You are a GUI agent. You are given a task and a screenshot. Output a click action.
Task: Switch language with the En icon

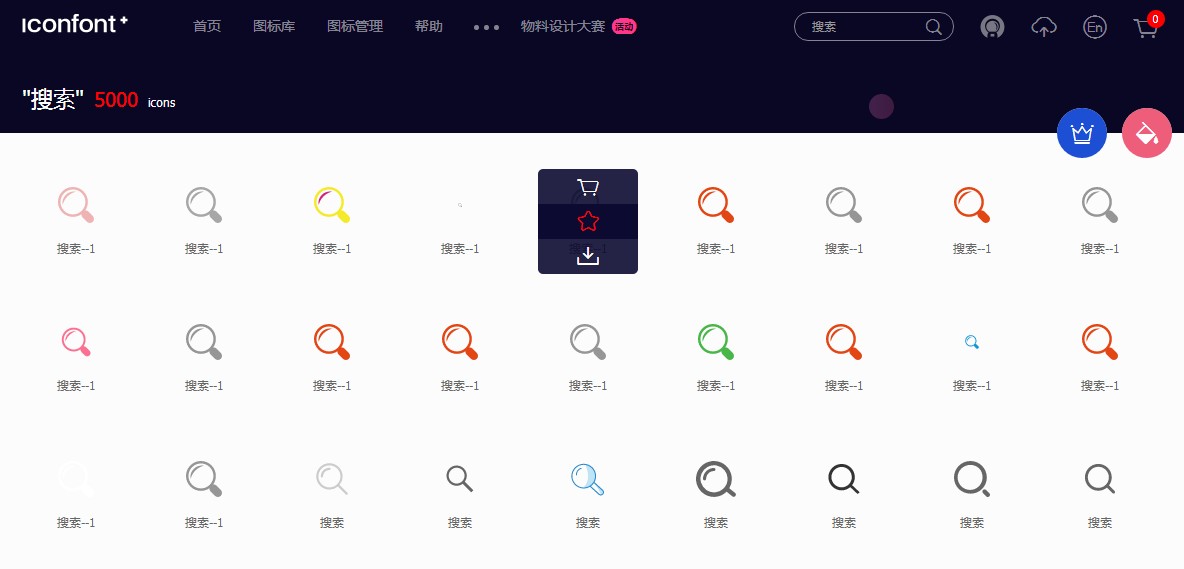click(x=1095, y=27)
